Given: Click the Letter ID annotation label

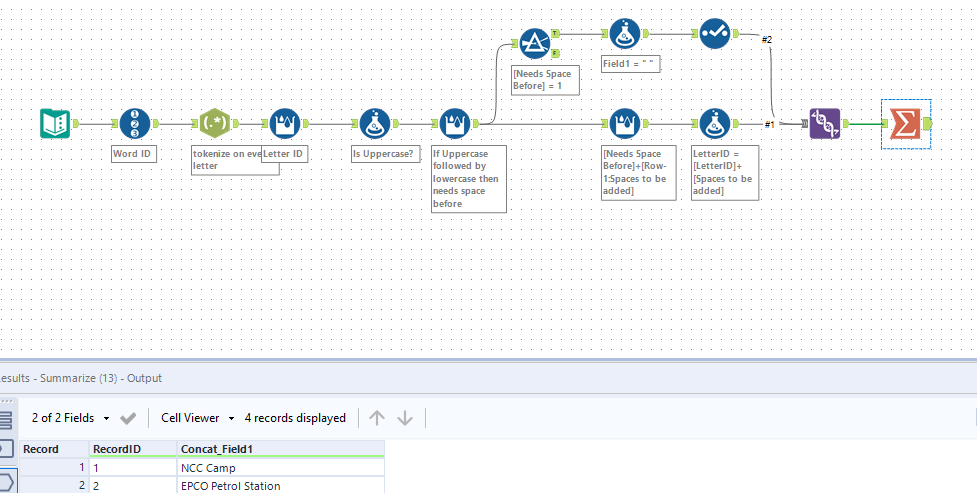Looking at the screenshot, I should click(285, 154).
